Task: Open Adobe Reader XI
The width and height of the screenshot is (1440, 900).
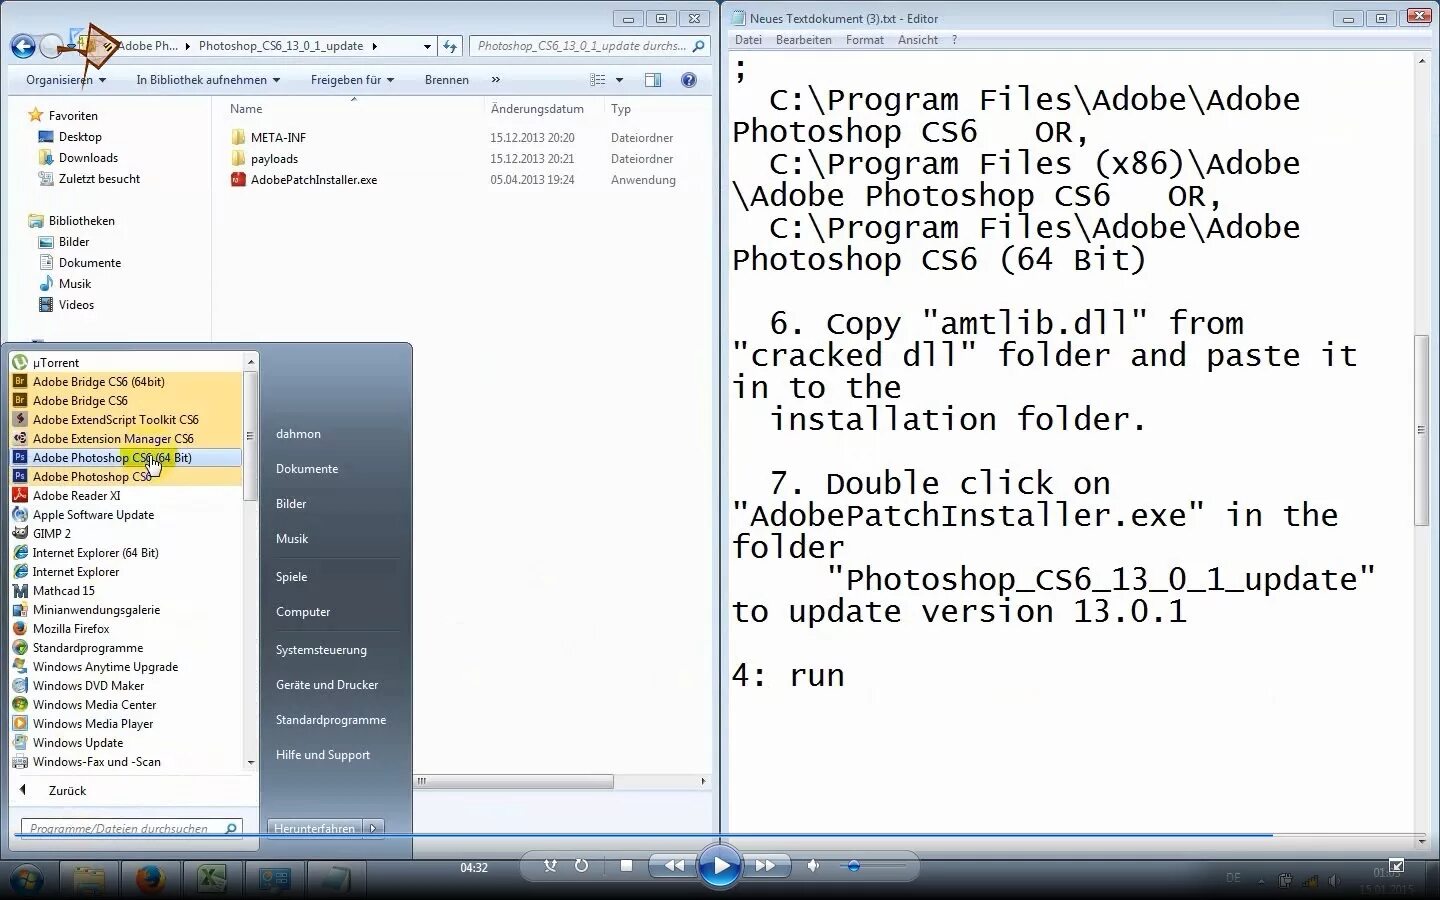Action: tap(126, 496)
